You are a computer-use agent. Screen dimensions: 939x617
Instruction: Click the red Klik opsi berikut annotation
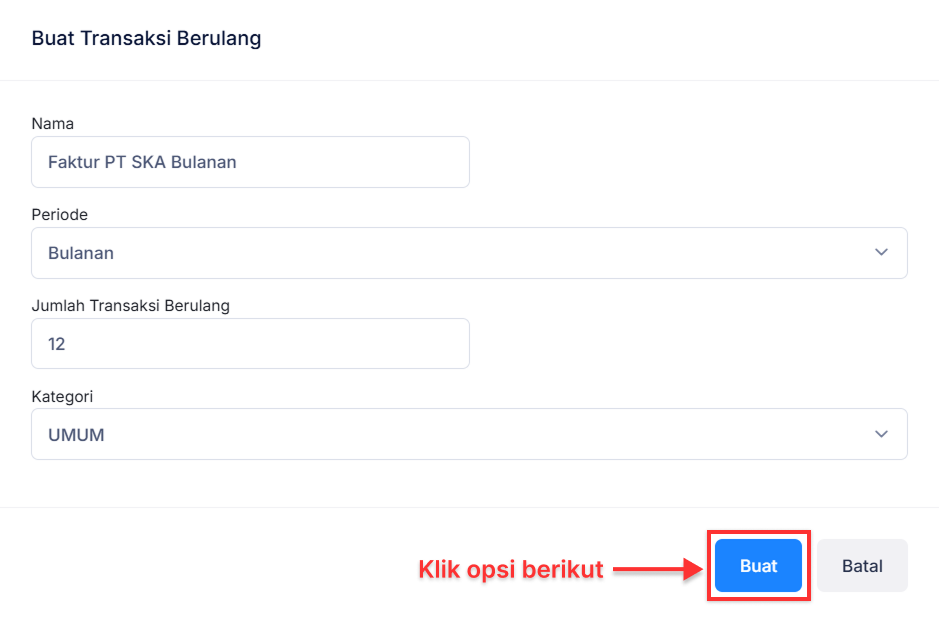point(510,568)
